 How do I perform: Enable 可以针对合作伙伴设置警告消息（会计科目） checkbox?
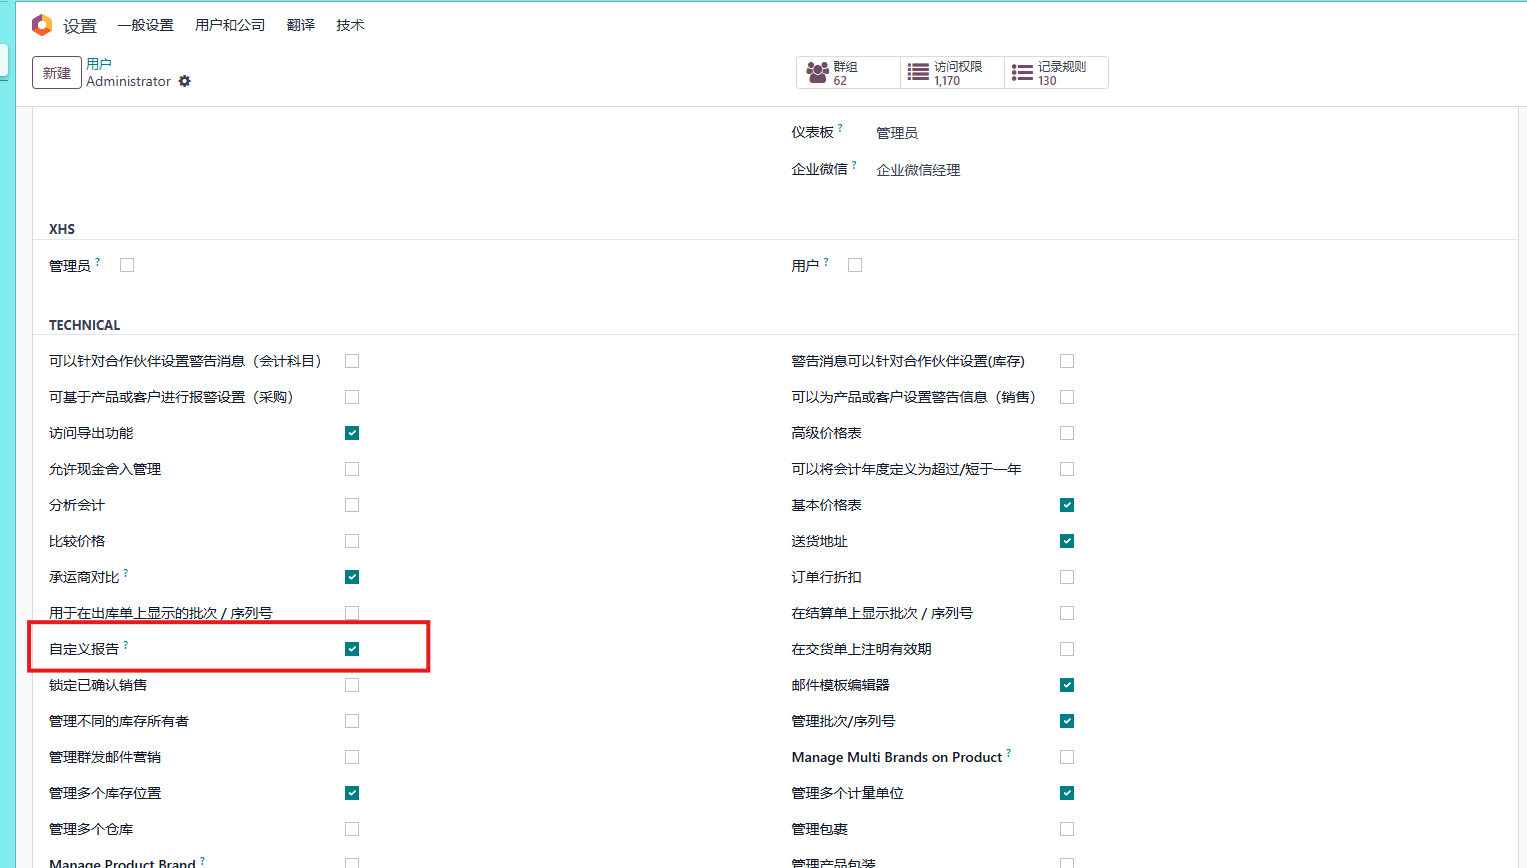pos(352,361)
